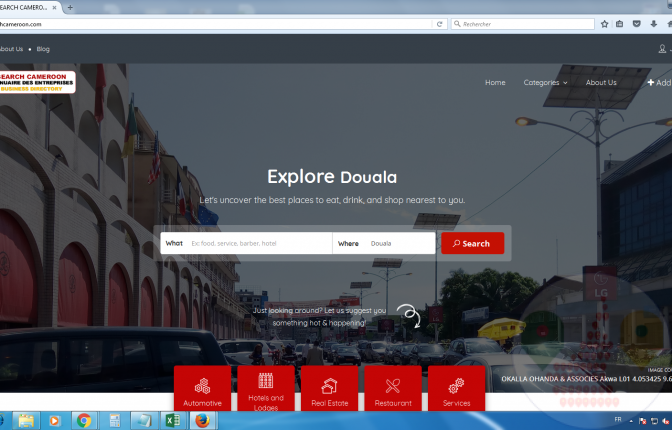Click the user account icon in top bar
This screenshot has height=430, width=672.
click(x=662, y=49)
